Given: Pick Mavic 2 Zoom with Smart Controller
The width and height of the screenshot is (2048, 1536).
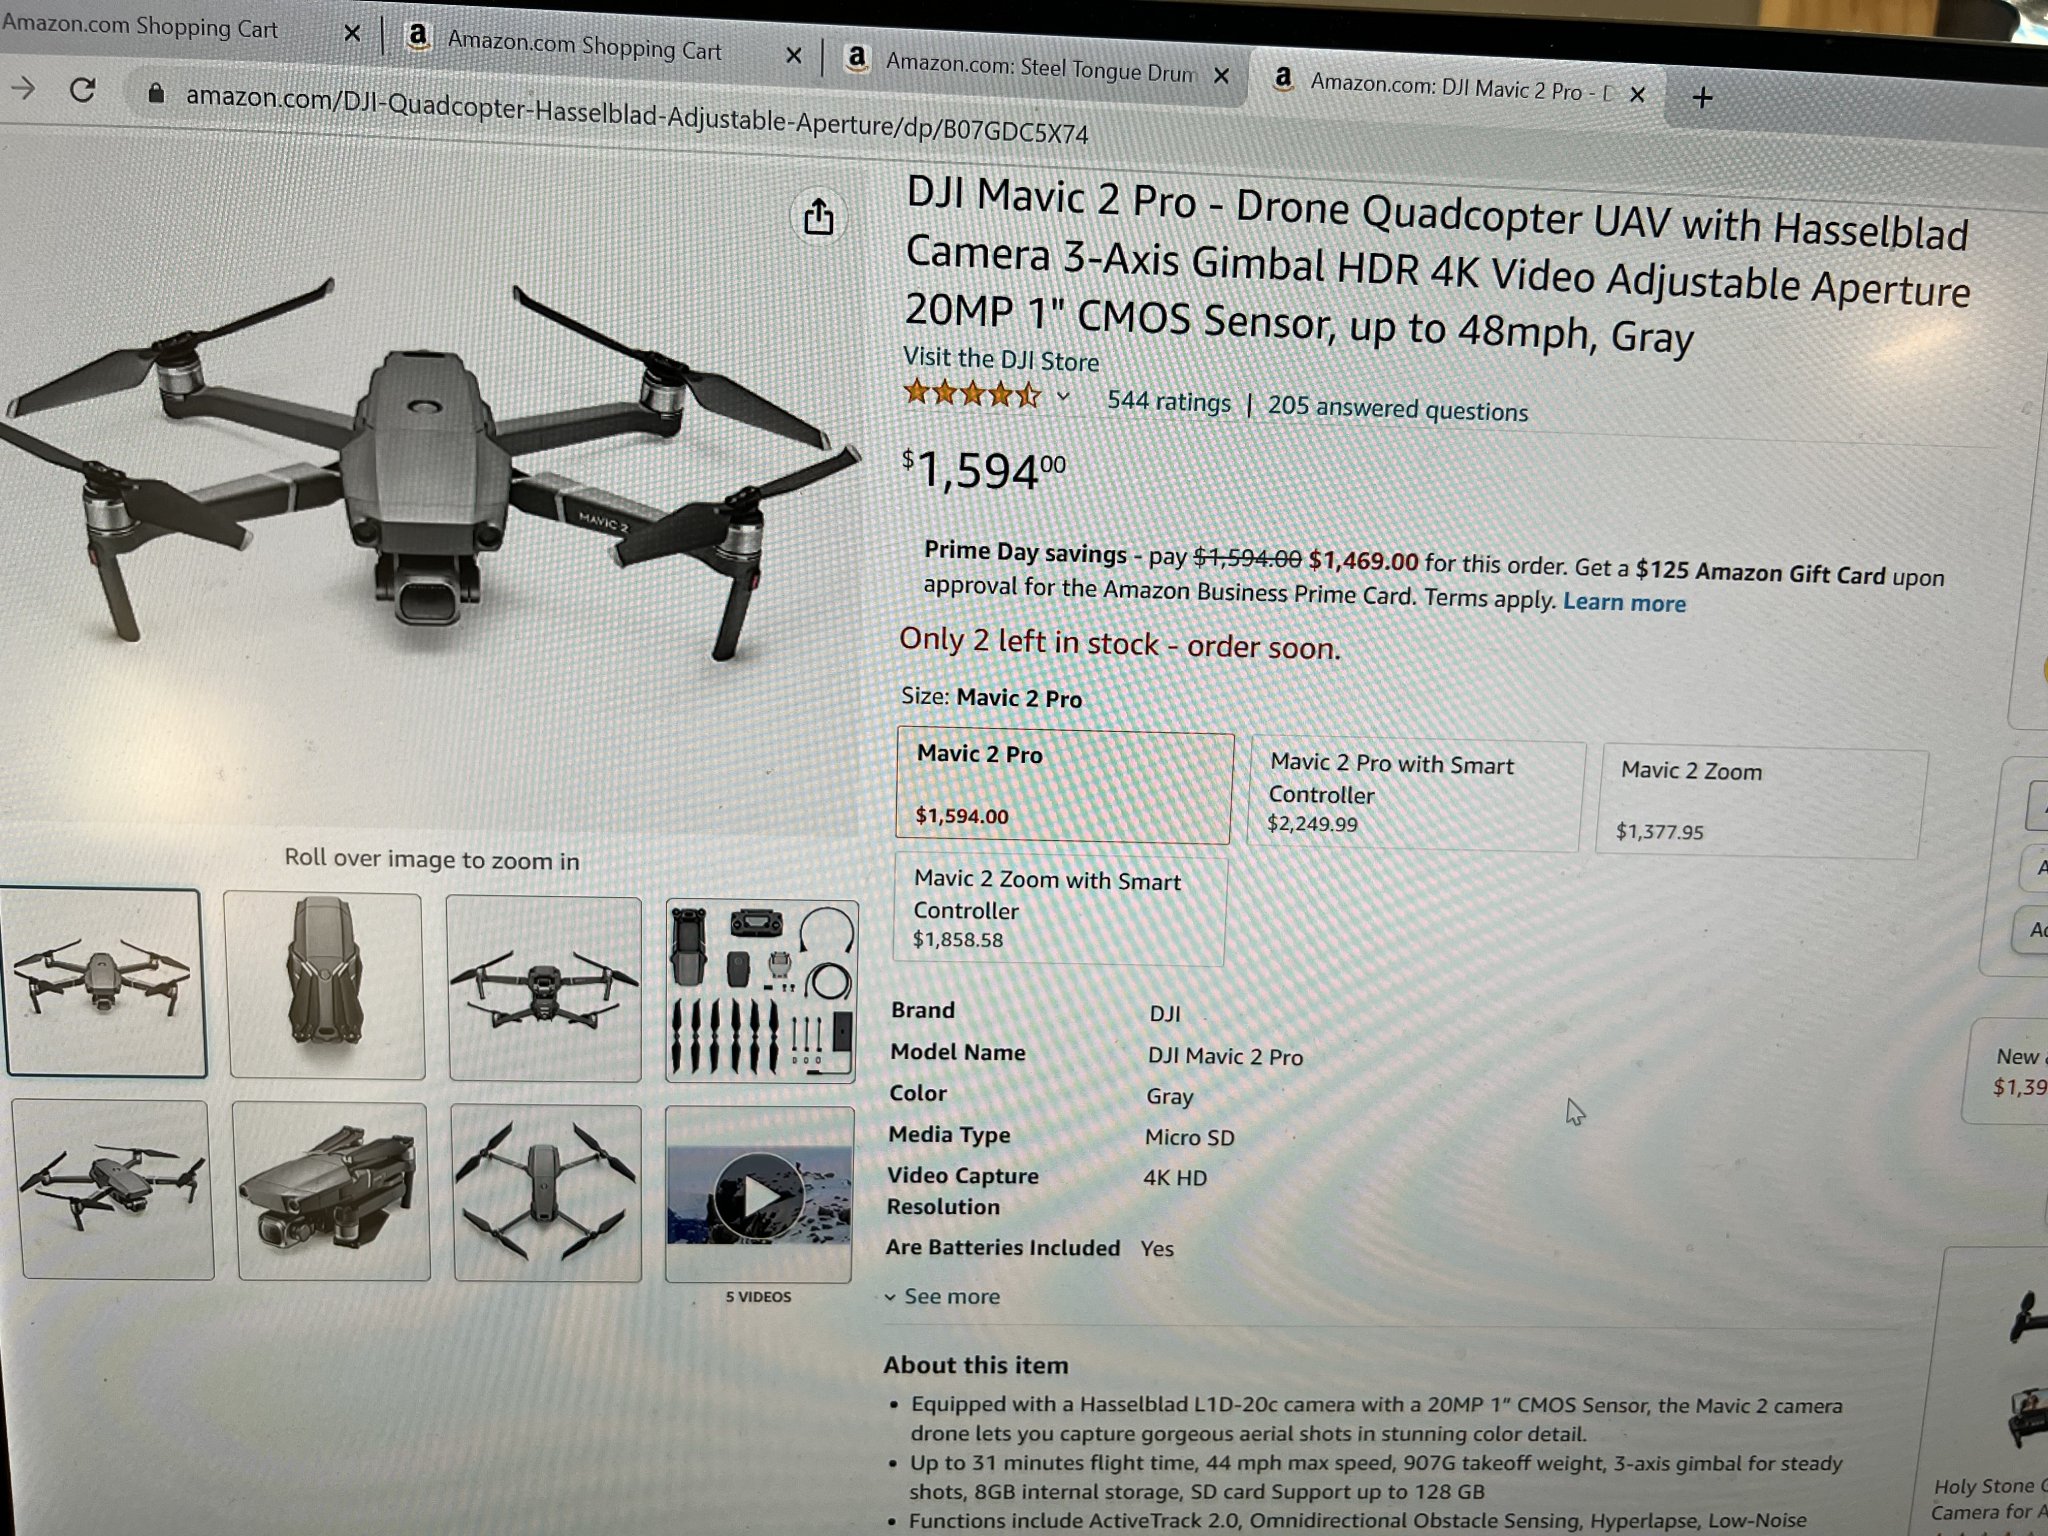Looking at the screenshot, I should pyautogui.click(x=1059, y=909).
